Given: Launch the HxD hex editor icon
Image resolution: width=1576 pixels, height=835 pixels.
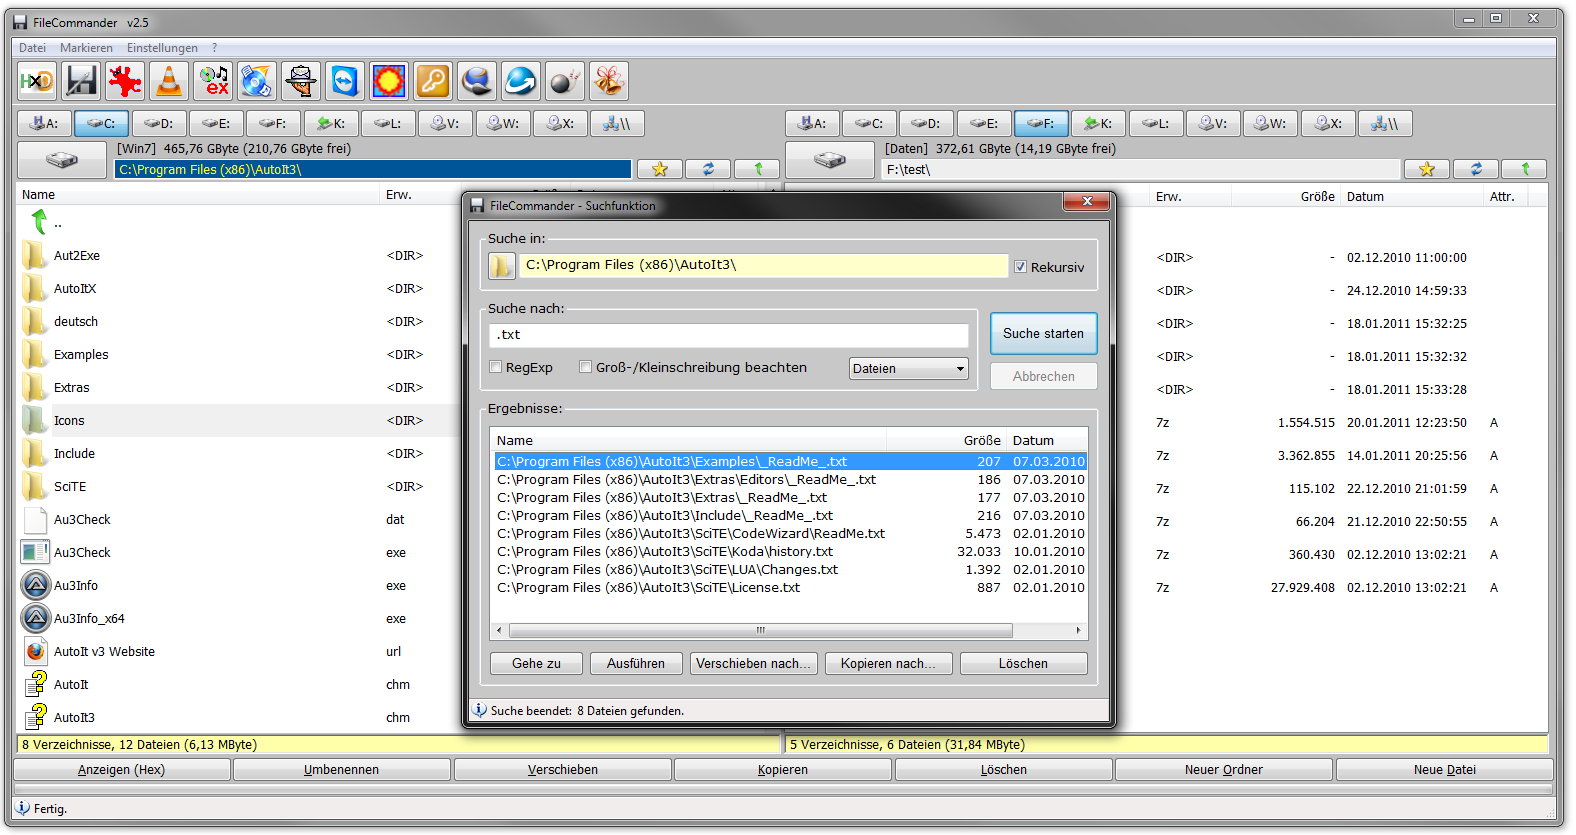Looking at the screenshot, I should pos(37,81).
